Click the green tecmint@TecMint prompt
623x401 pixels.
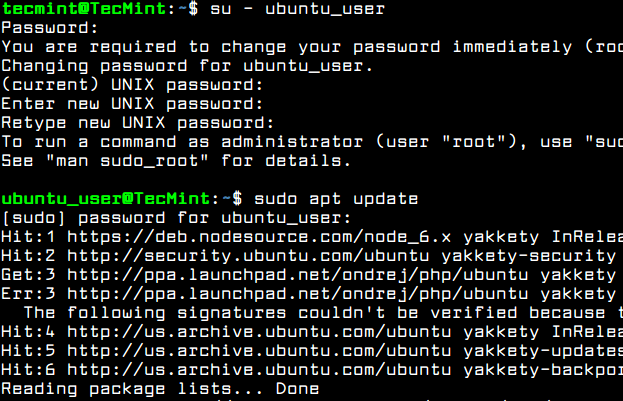click(x=82, y=8)
